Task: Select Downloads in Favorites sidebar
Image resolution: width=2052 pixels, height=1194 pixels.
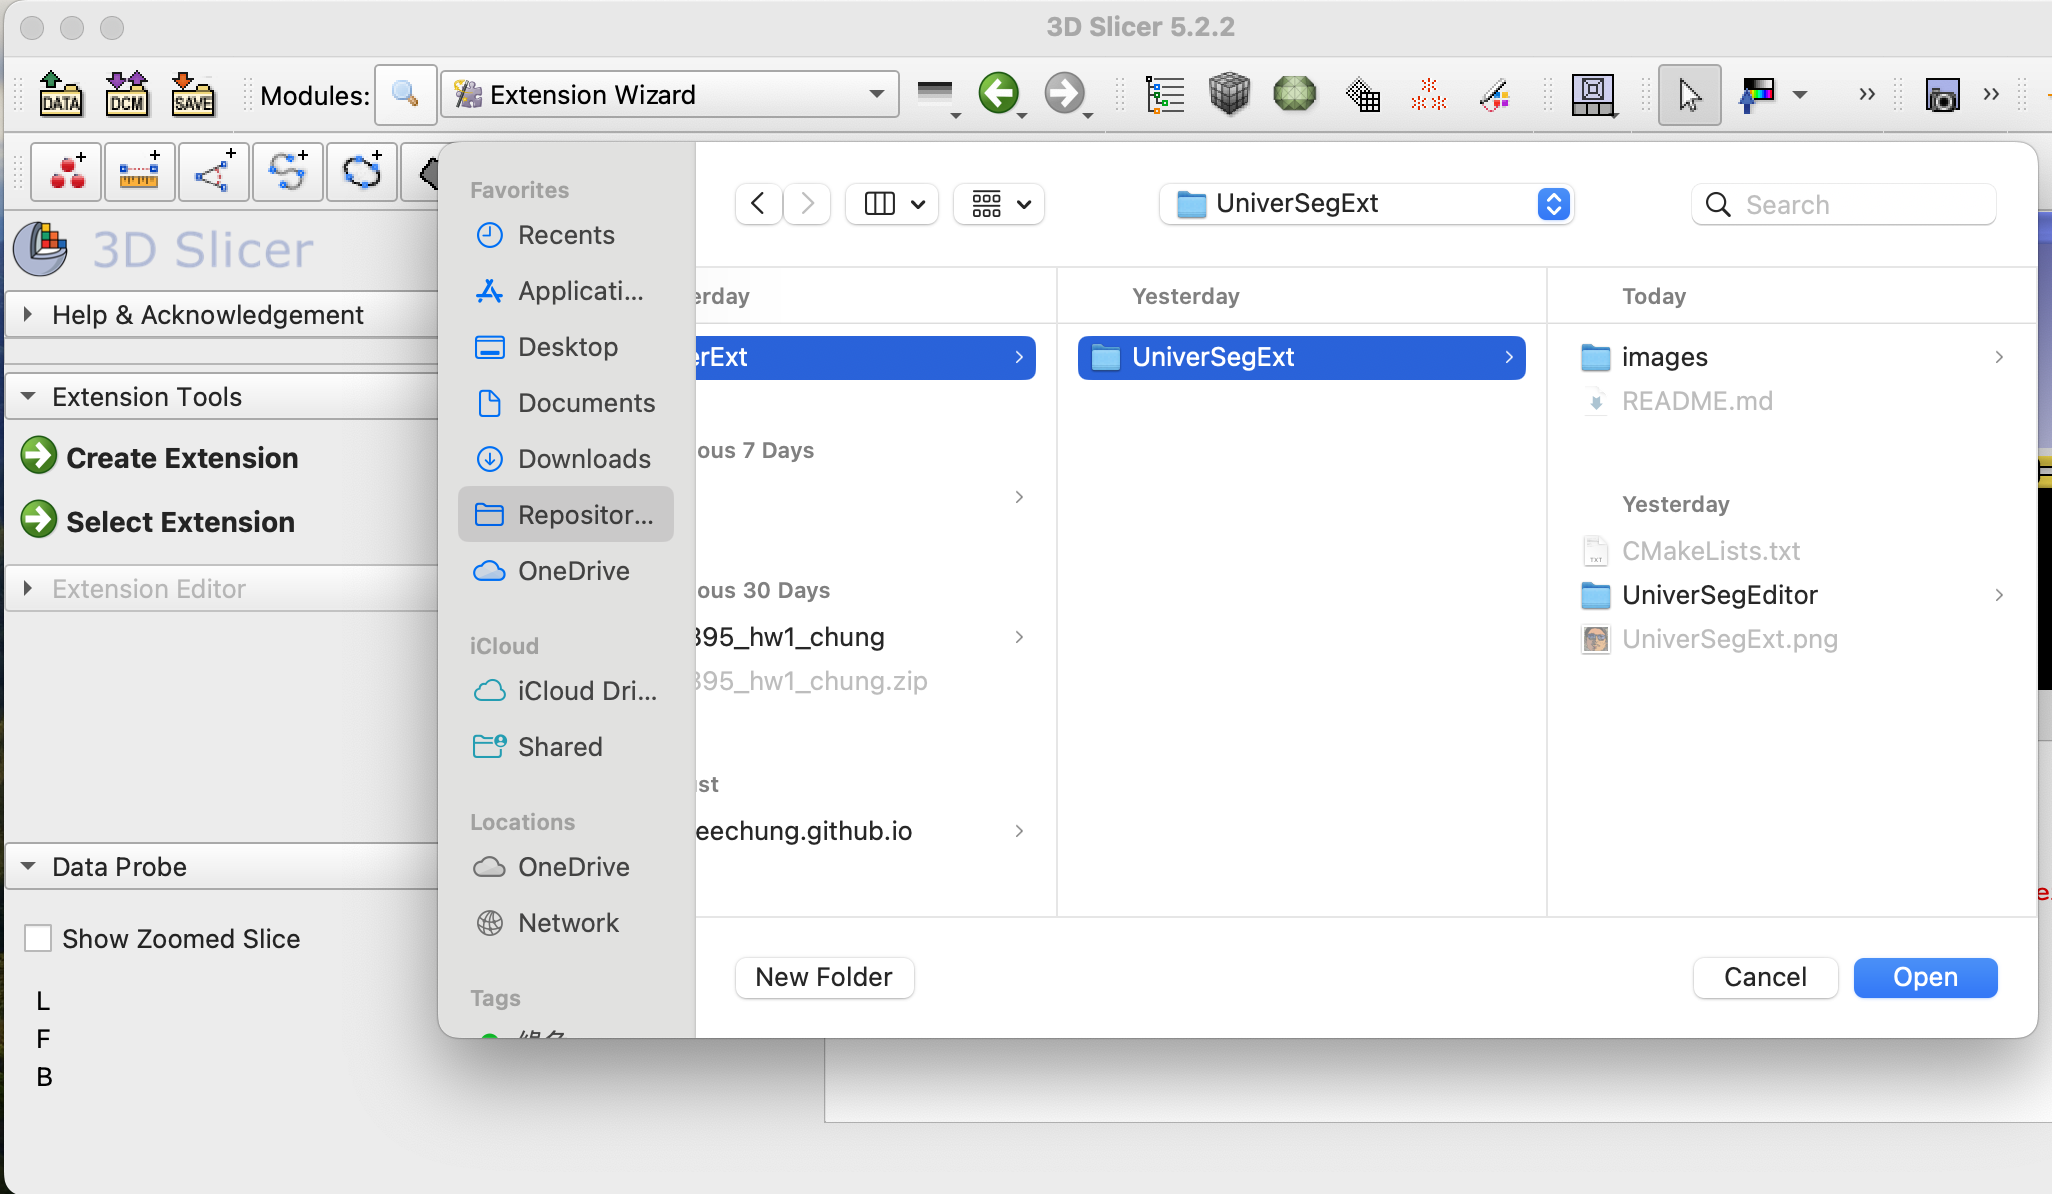Action: [x=584, y=459]
